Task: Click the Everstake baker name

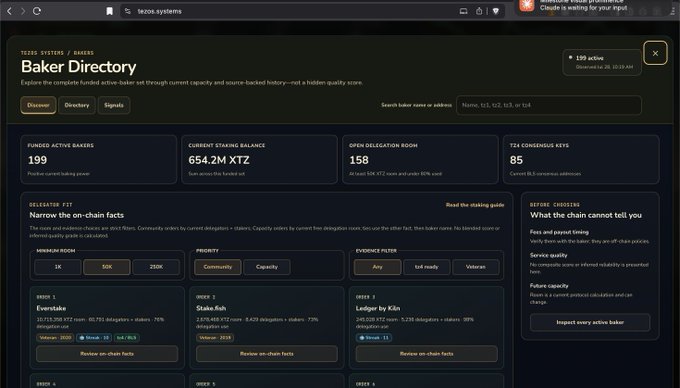Action: pos(51,308)
